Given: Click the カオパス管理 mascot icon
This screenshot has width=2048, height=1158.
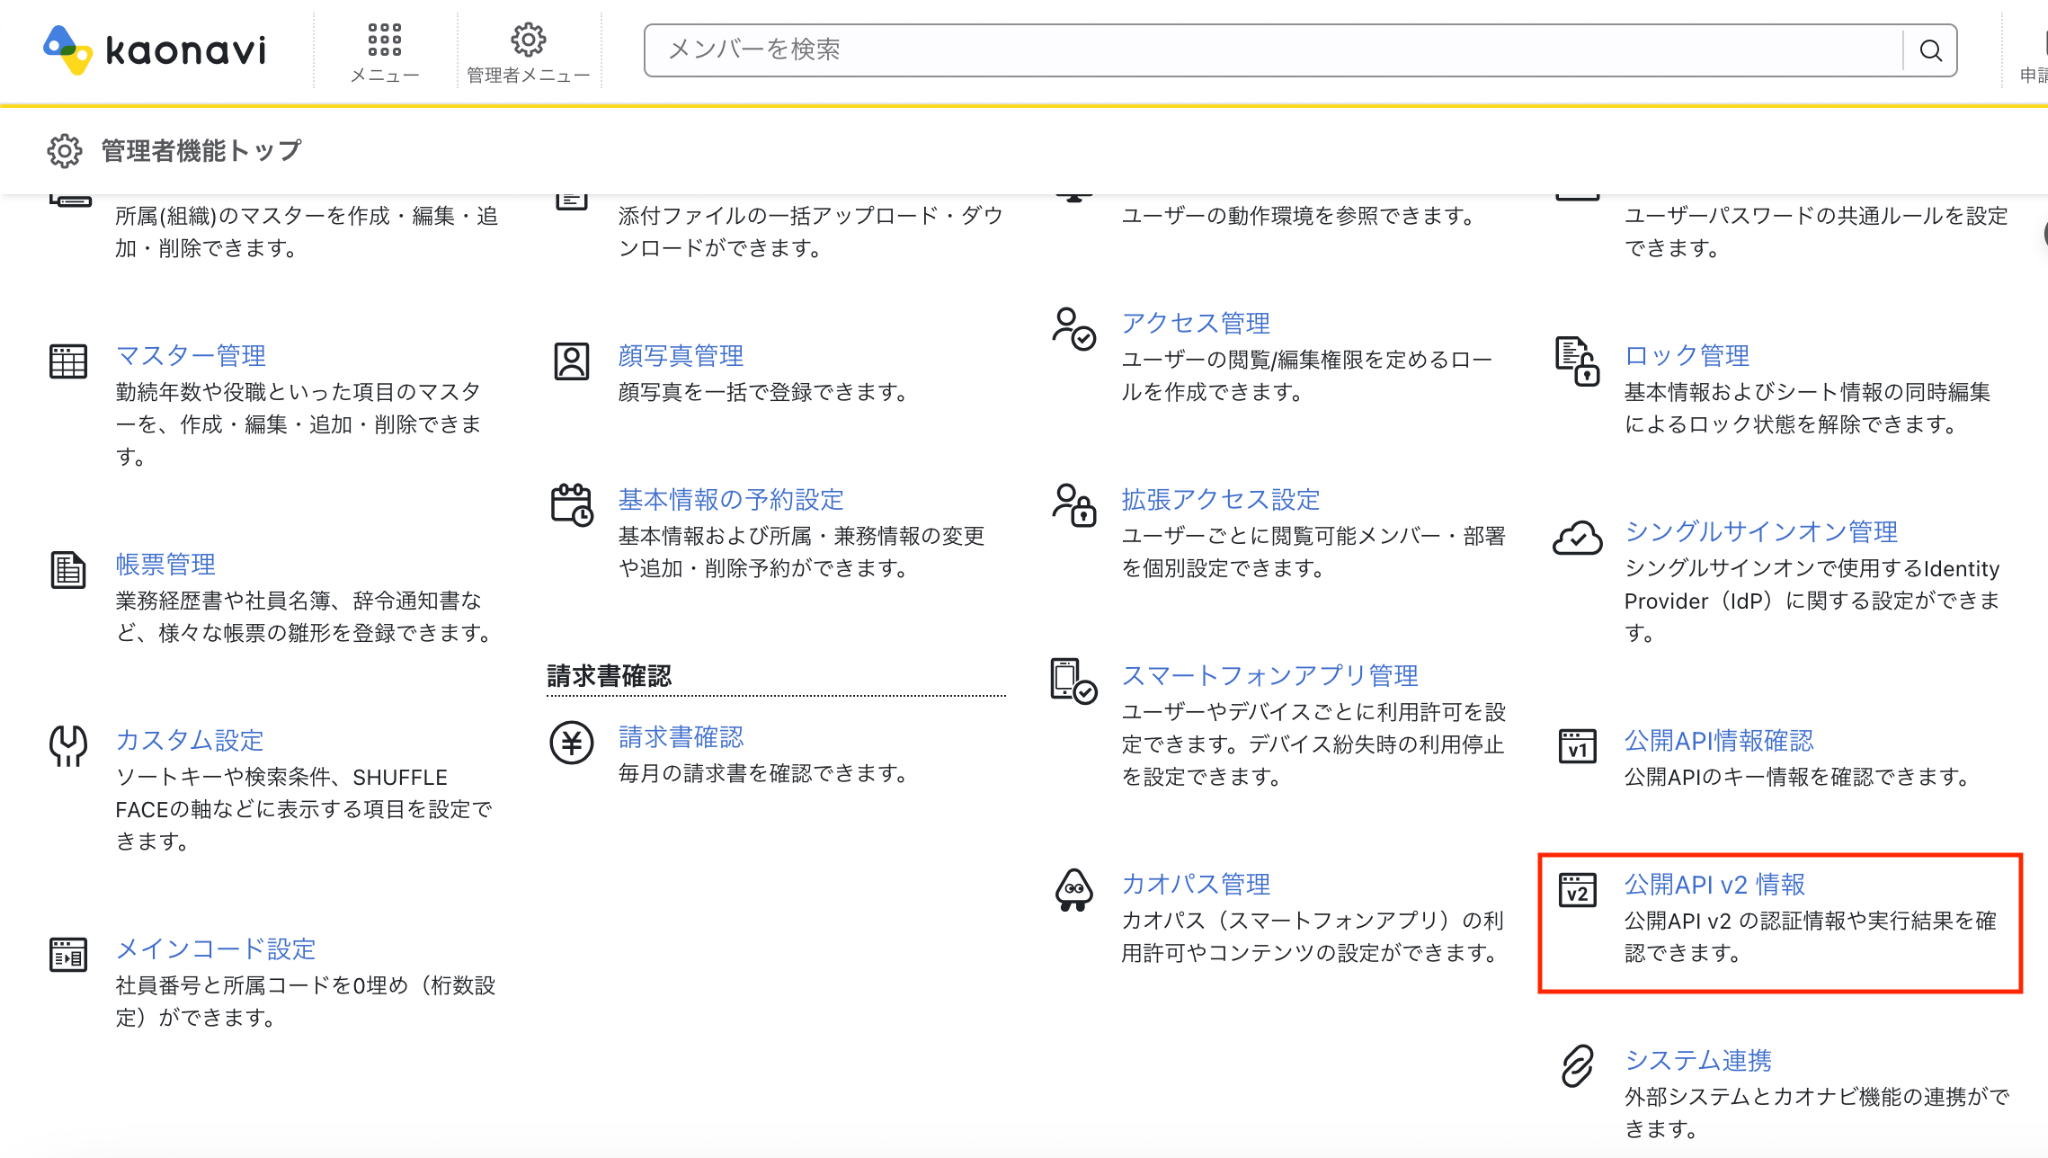Looking at the screenshot, I should tap(1074, 889).
